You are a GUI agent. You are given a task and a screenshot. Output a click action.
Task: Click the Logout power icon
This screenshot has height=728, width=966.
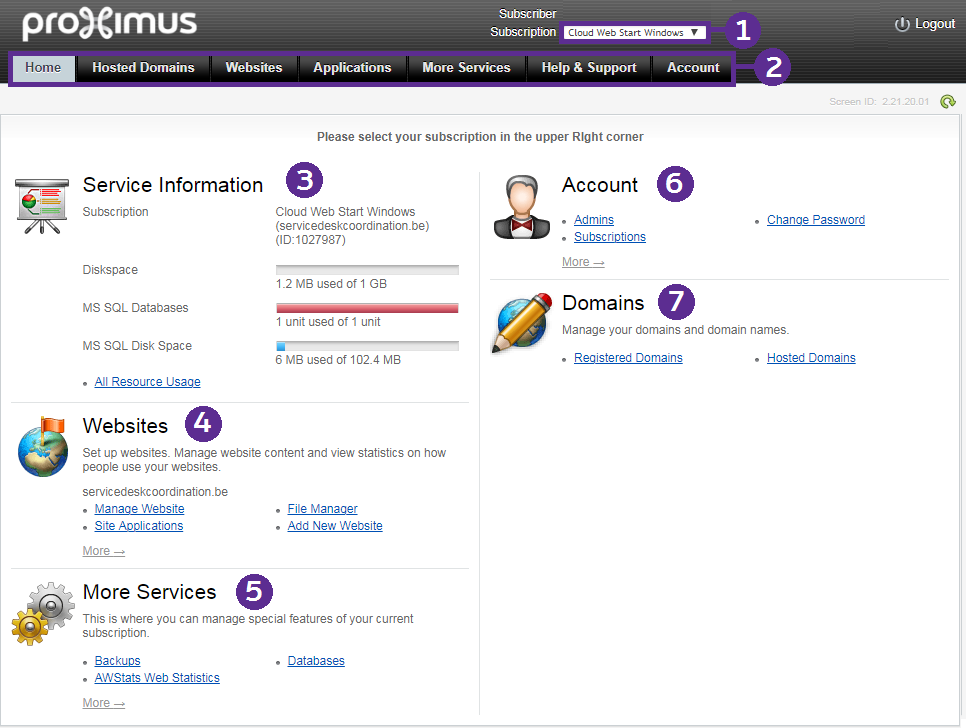[x=902, y=24]
